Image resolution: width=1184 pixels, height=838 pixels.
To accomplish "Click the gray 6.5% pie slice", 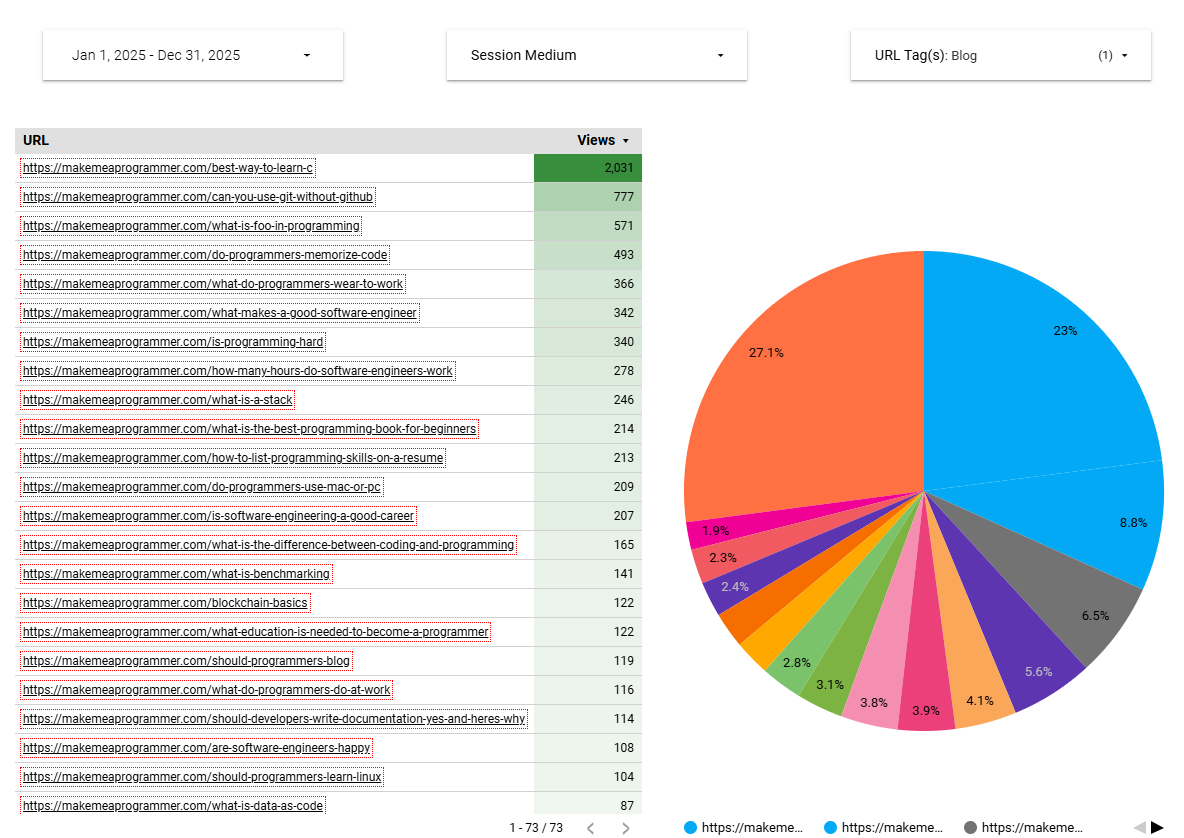I will point(1080,600).
